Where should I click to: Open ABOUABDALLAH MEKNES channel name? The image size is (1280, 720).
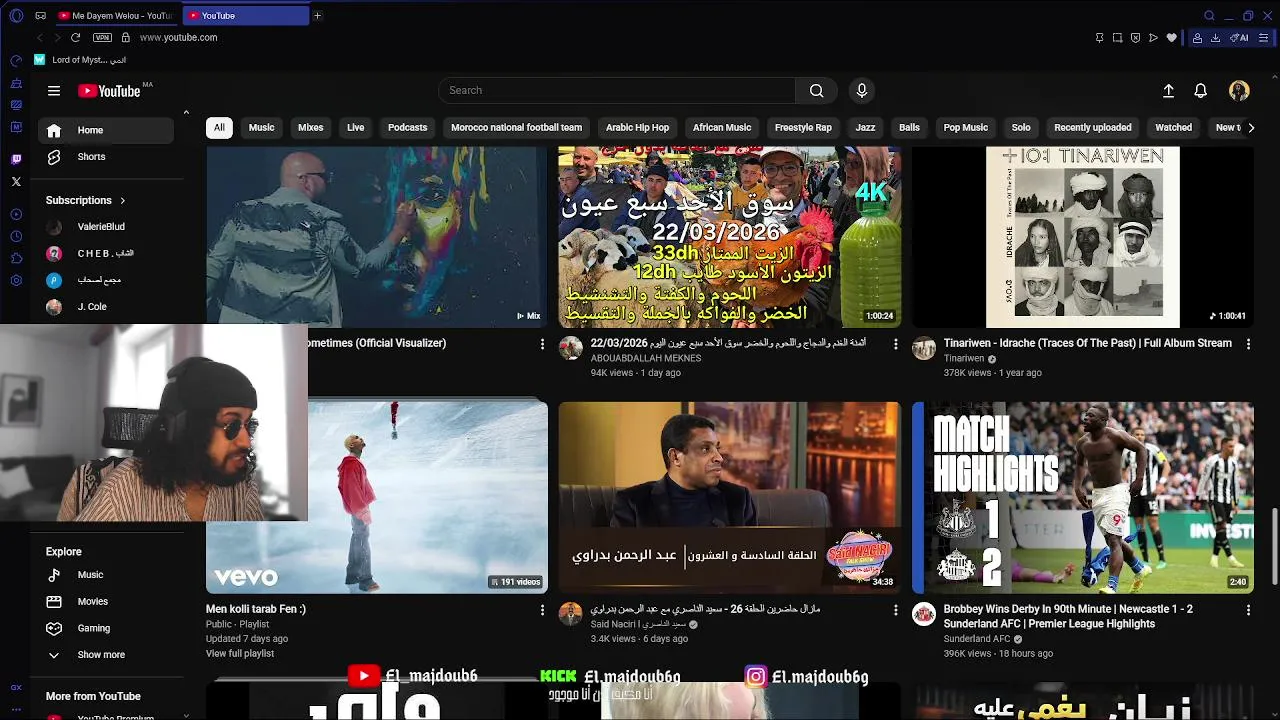(x=646, y=358)
